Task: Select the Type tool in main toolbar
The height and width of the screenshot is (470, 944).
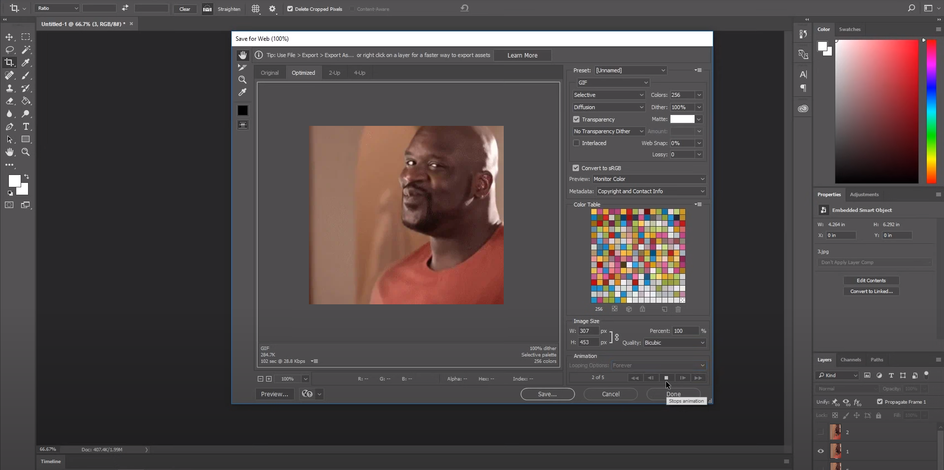Action: tap(26, 127)
